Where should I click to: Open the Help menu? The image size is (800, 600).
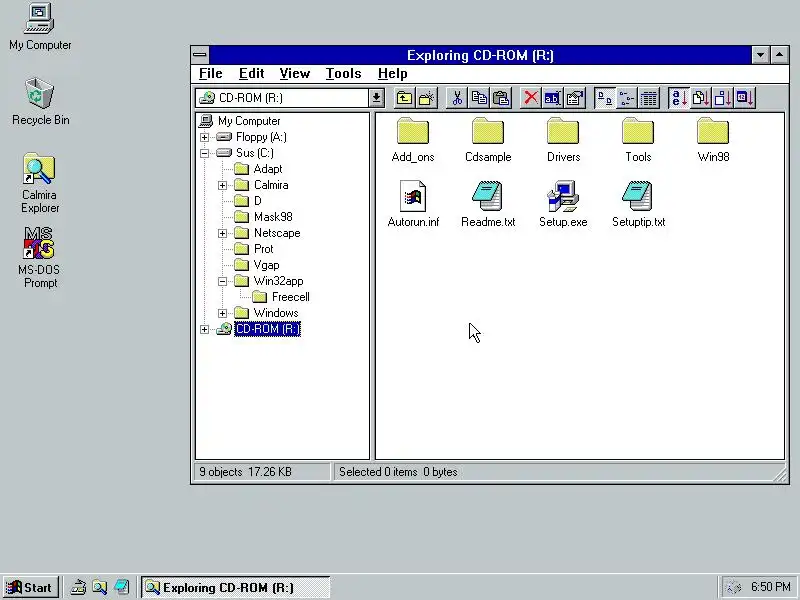pos(392,73)
